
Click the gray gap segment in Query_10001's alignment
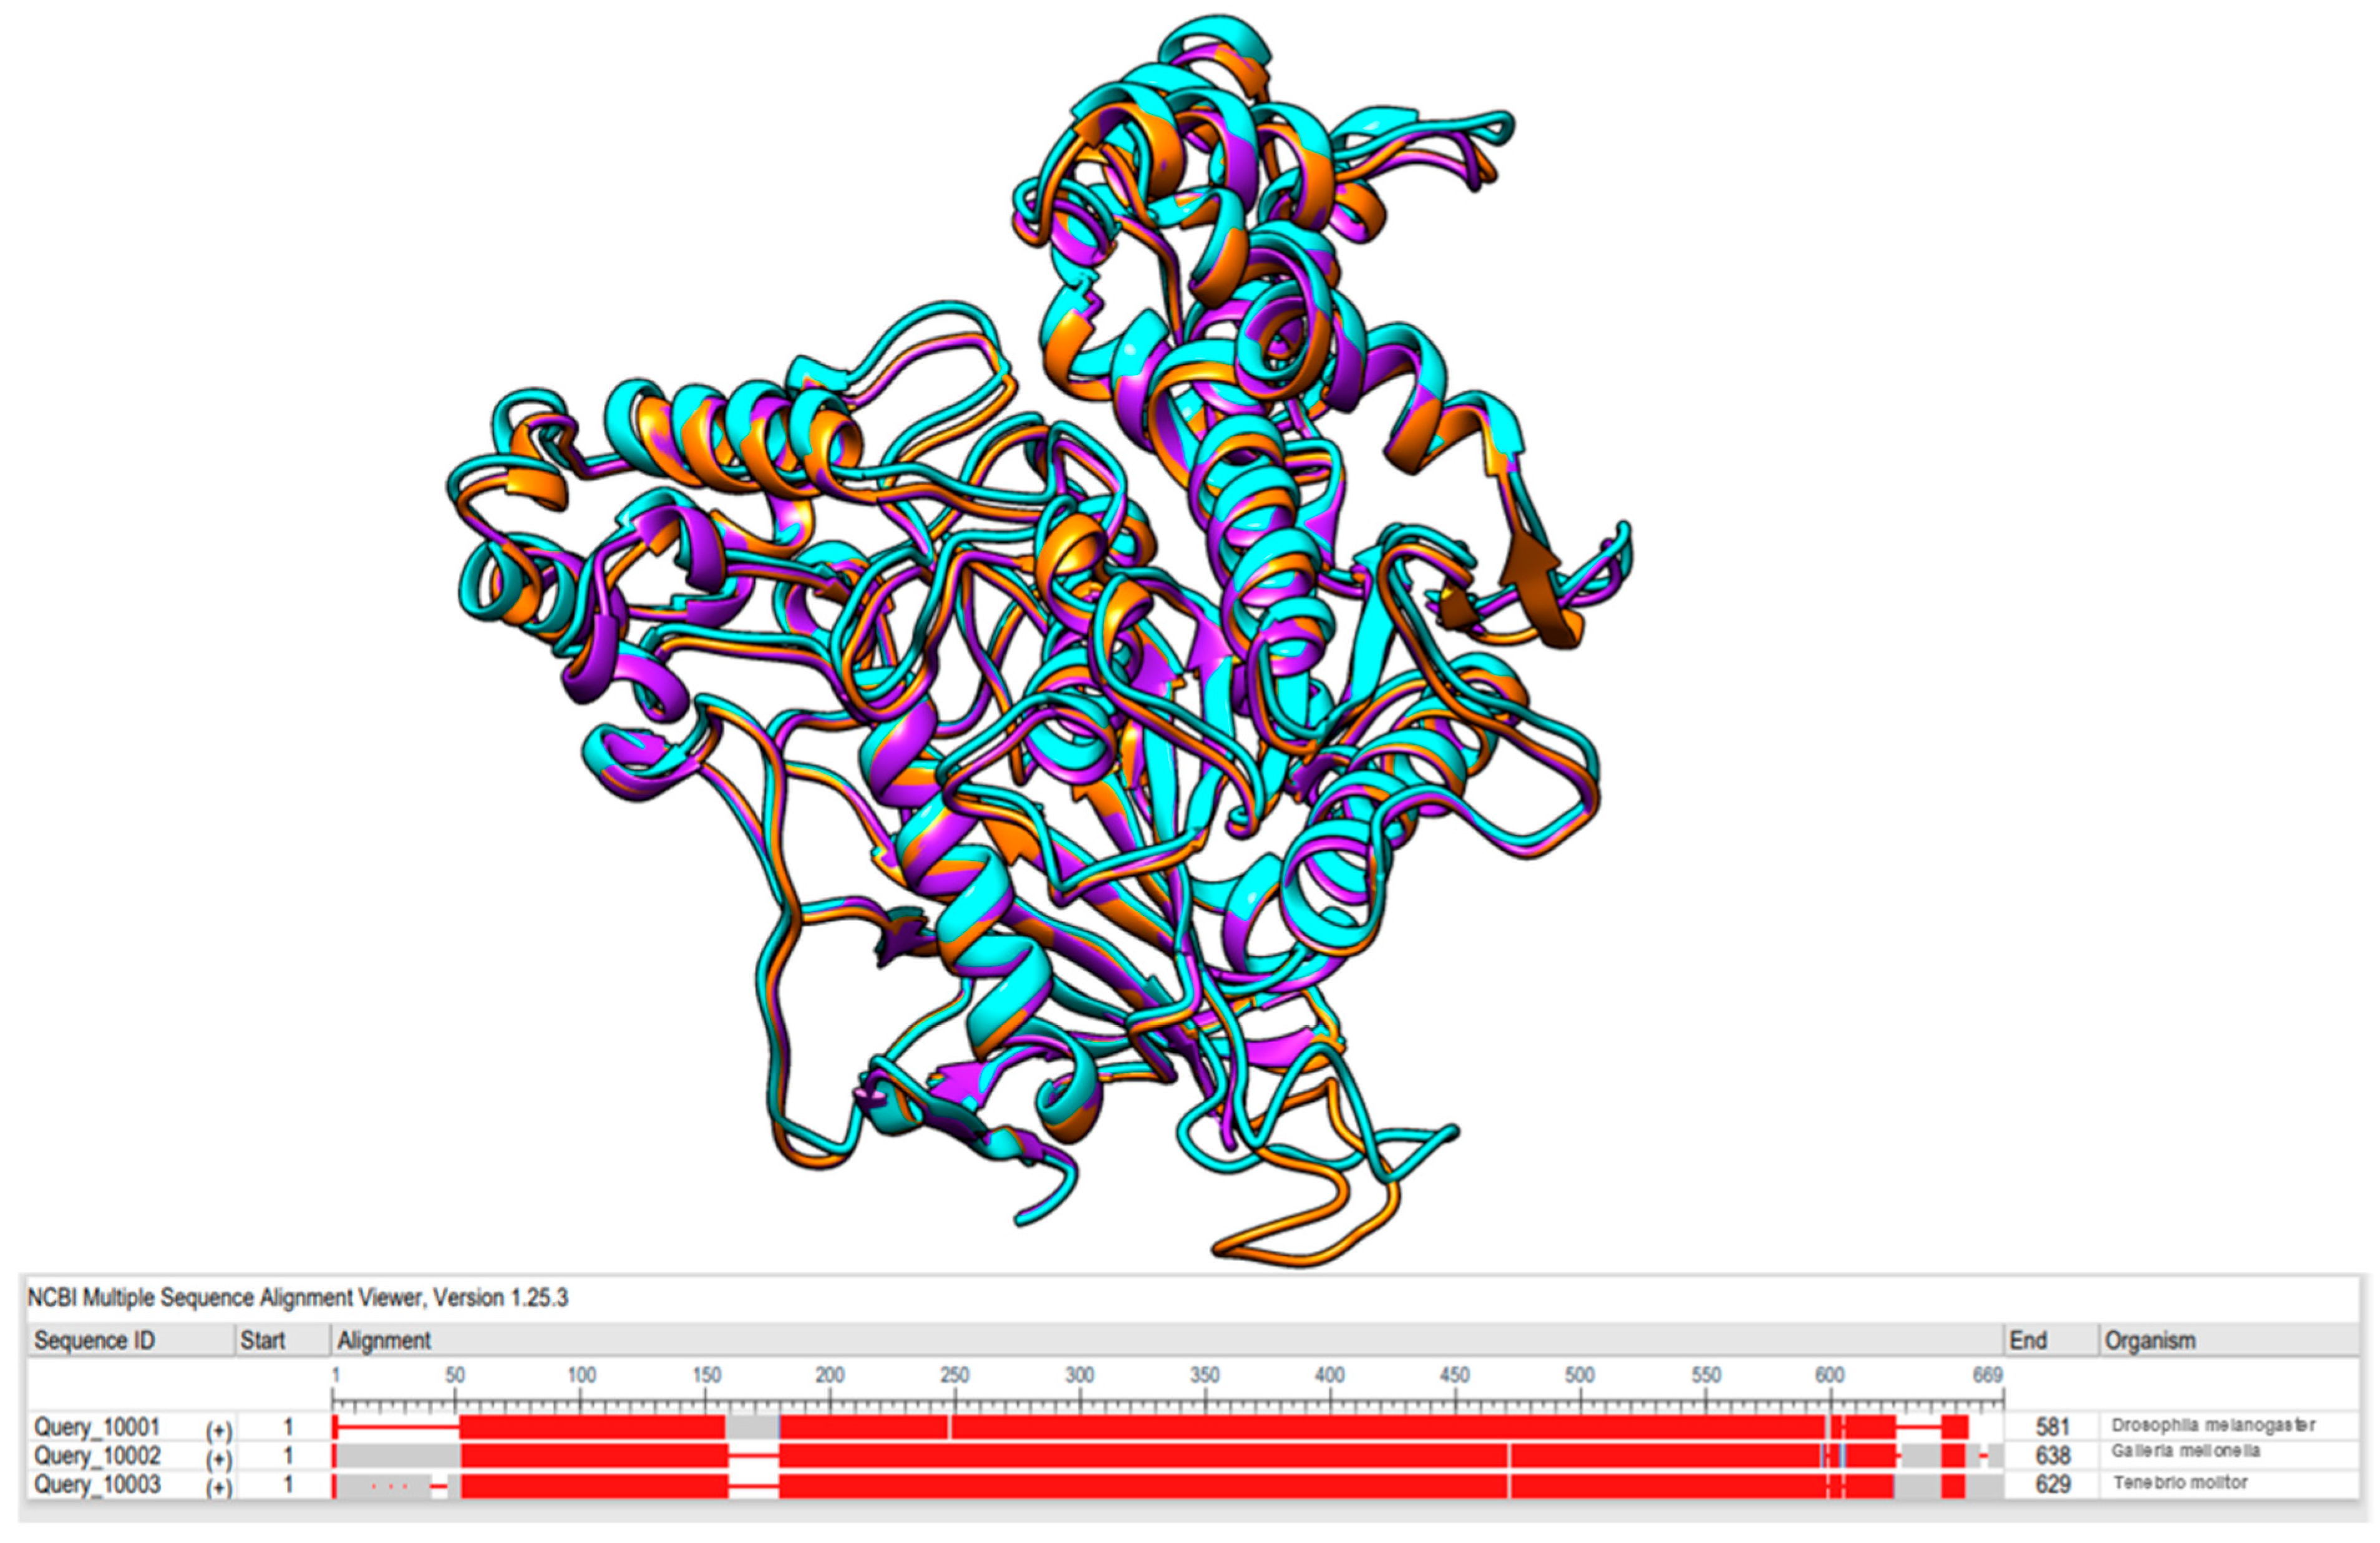752,1427
